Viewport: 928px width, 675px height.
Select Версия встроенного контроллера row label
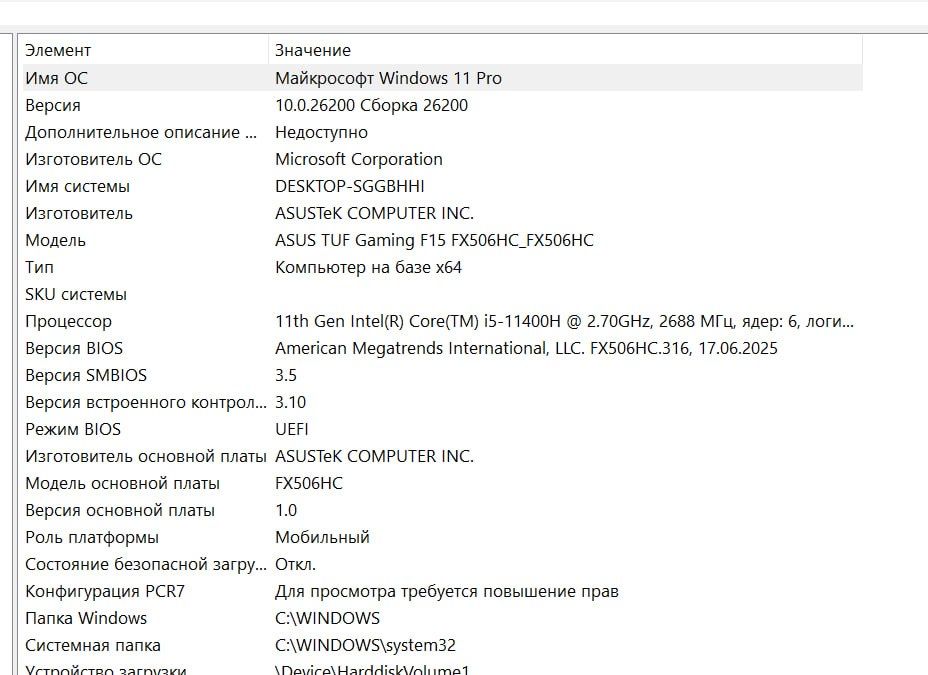pyautogui.click(x=146, y=403)
